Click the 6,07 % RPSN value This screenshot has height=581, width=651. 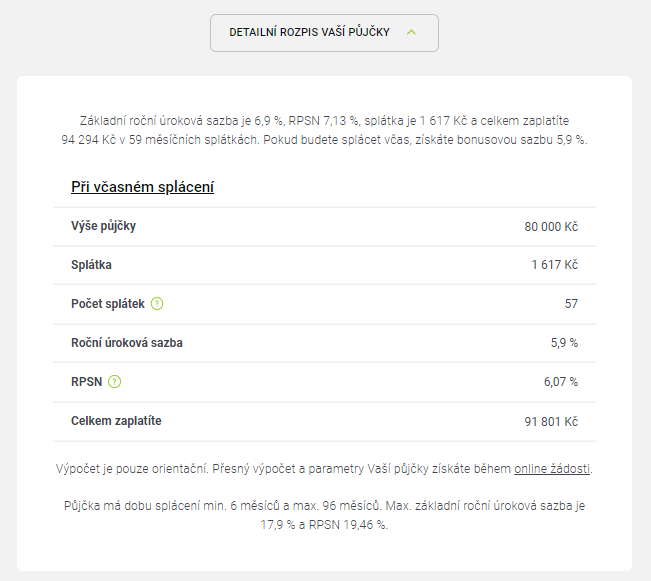[561, 382]
